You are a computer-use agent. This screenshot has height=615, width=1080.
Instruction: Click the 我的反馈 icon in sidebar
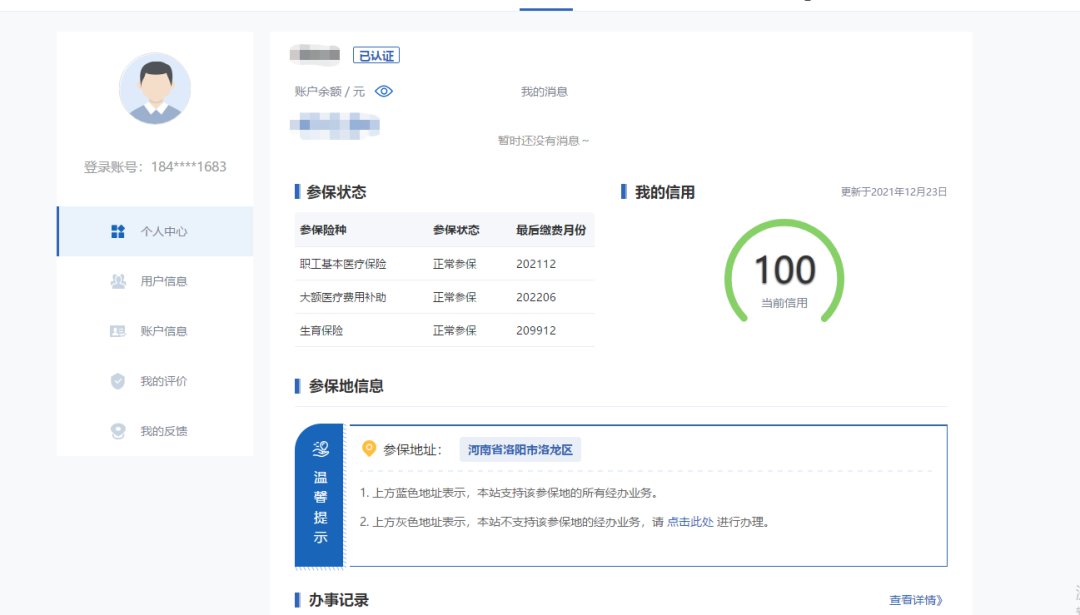click(x=117, y=431)
